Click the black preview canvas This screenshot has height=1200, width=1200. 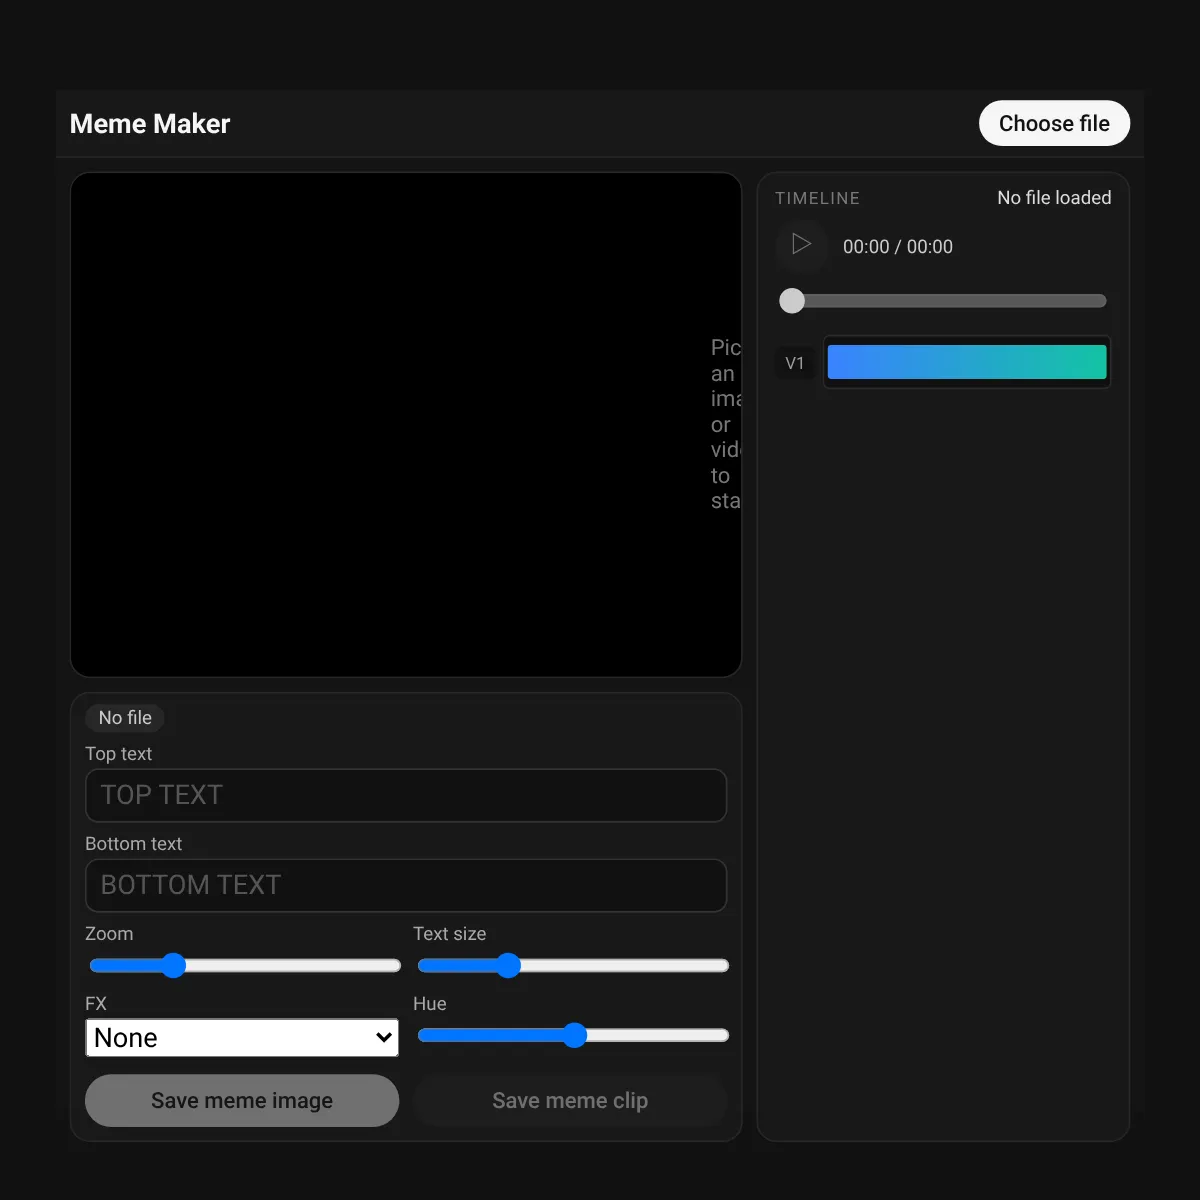point(406,425)
